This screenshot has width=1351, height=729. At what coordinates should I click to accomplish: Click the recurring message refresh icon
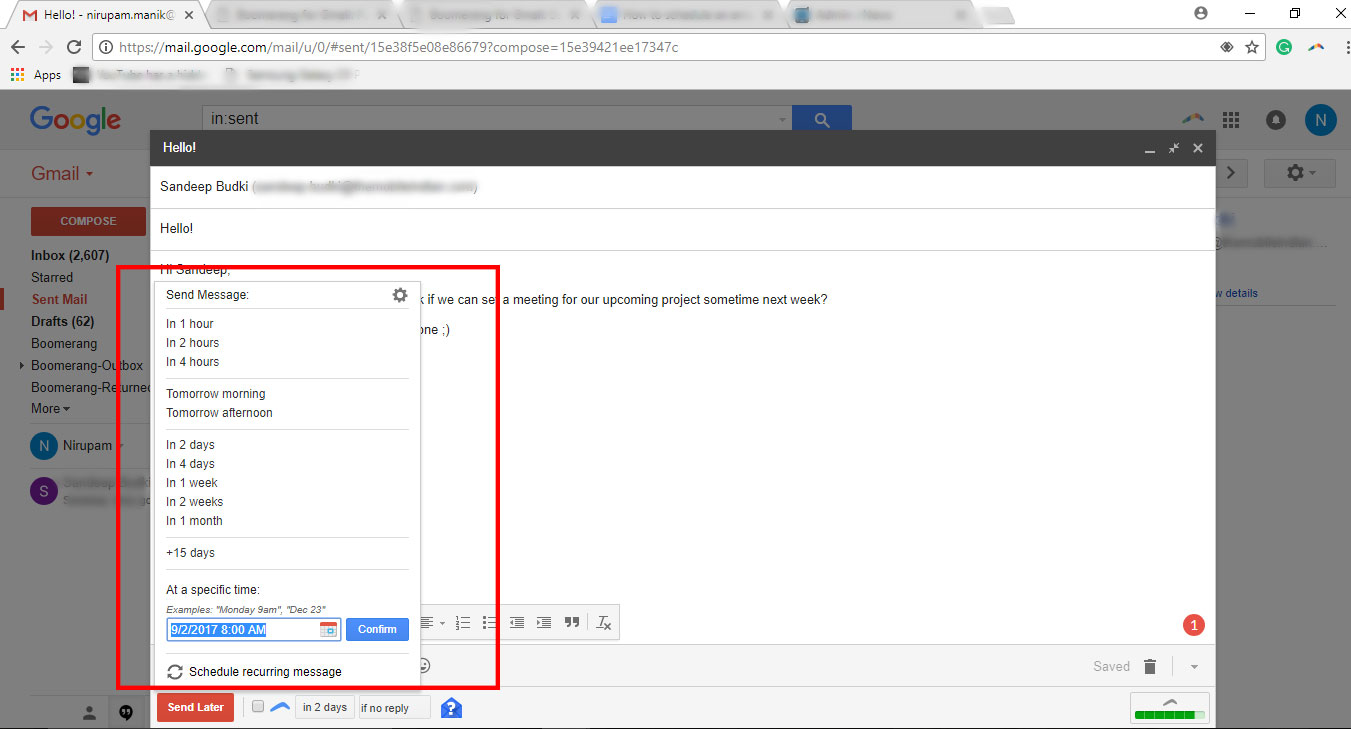(x=175, y=672)
